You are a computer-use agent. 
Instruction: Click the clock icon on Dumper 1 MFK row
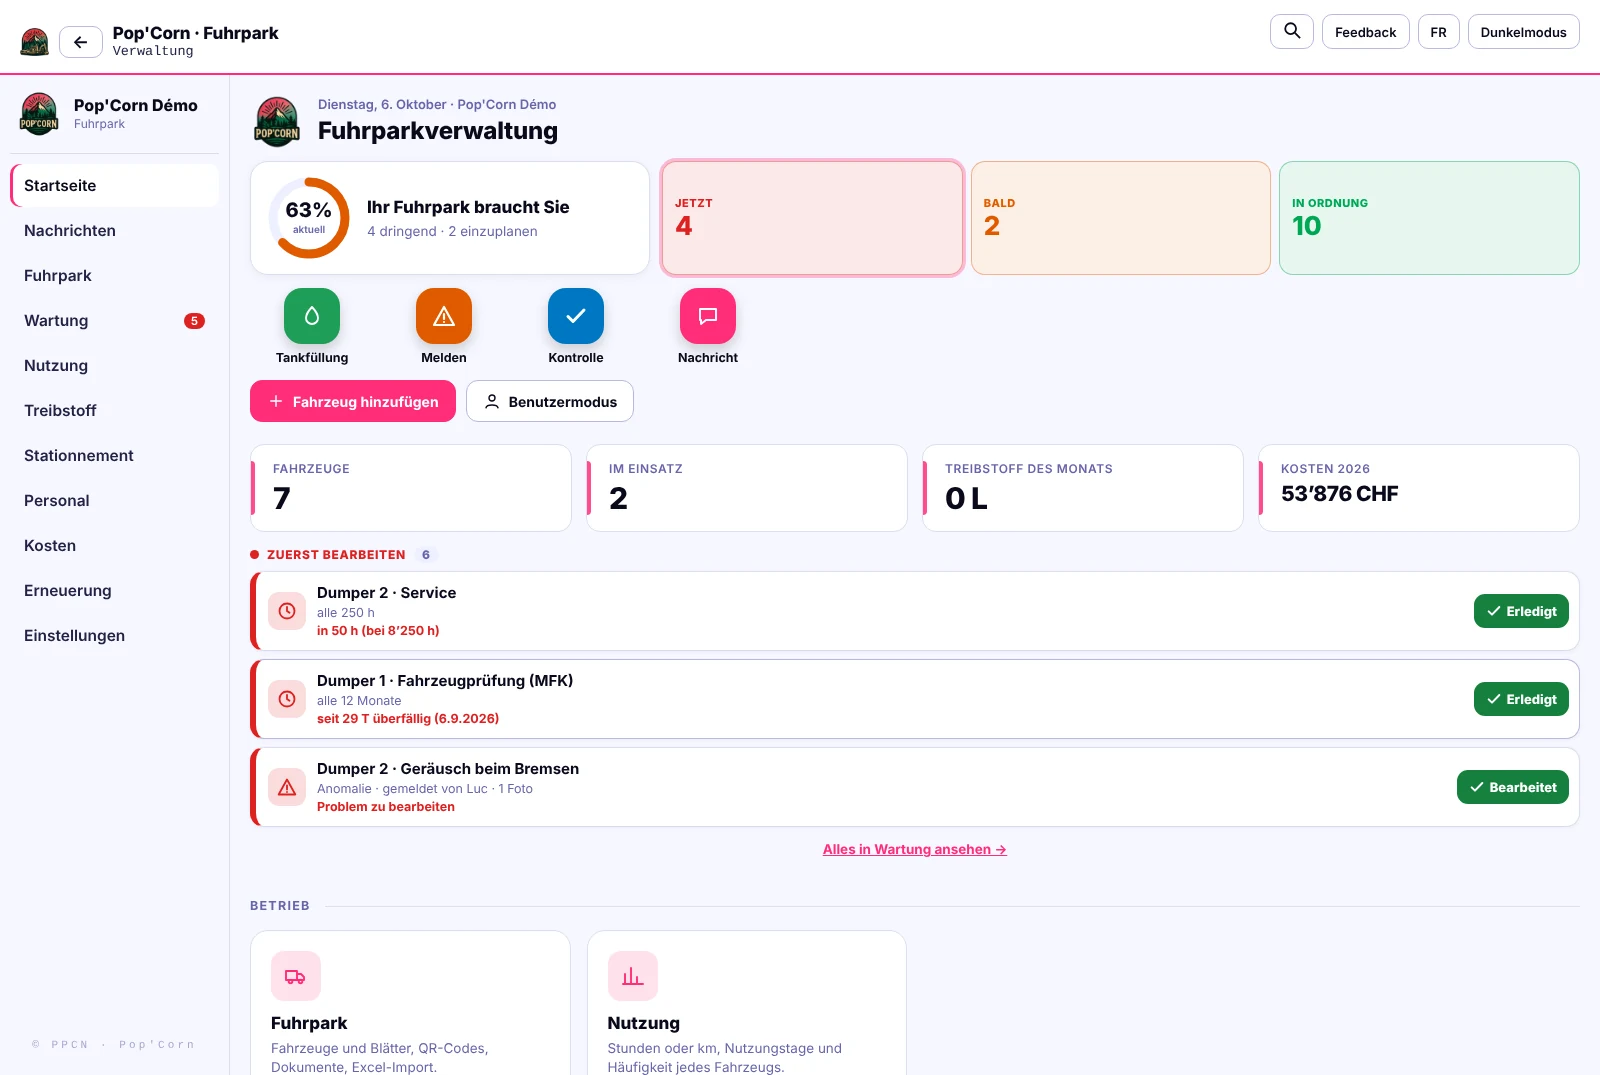[x=287, y=699]
